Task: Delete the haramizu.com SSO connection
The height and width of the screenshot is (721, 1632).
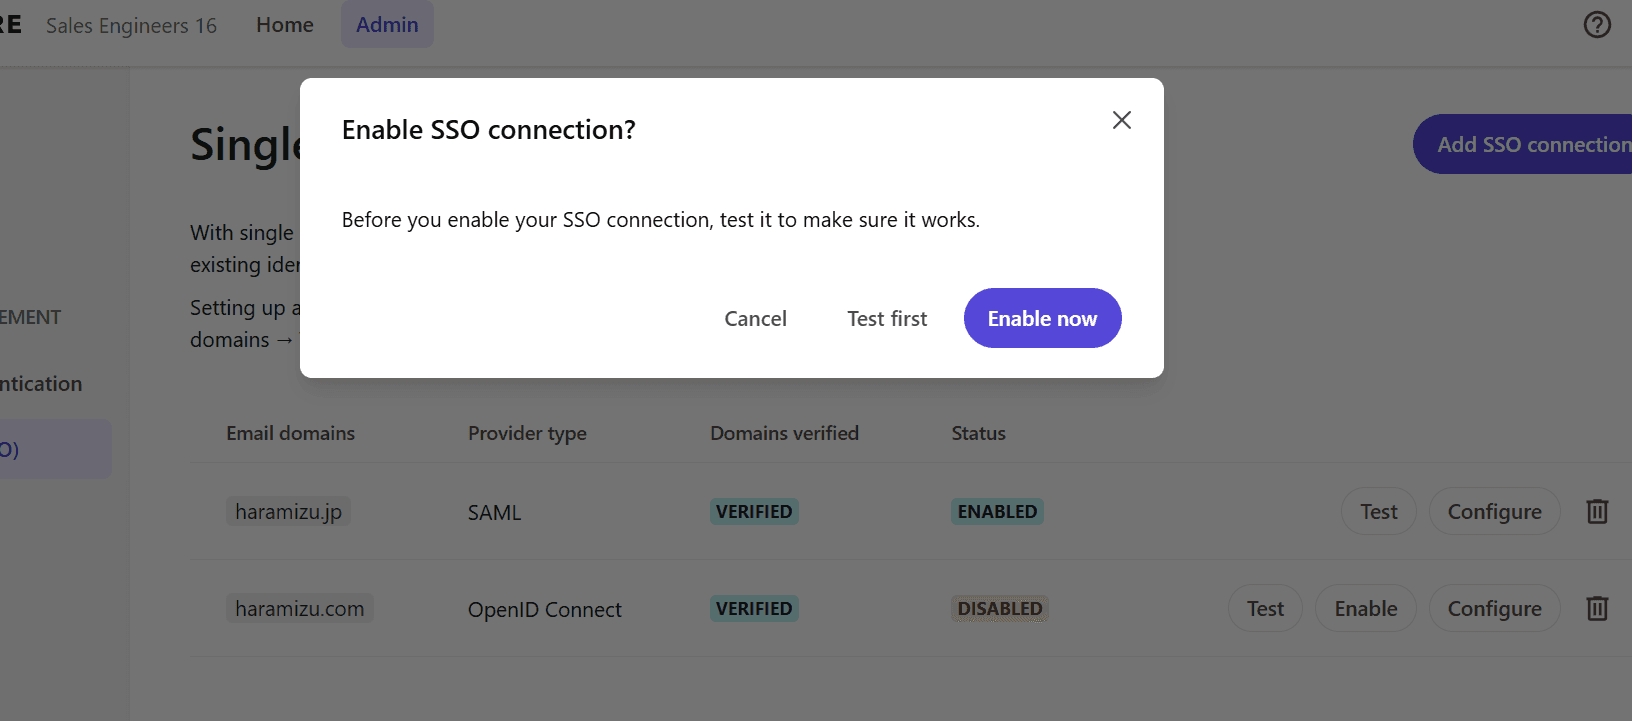Action: pyautogui.click(x=1597, y=608)
